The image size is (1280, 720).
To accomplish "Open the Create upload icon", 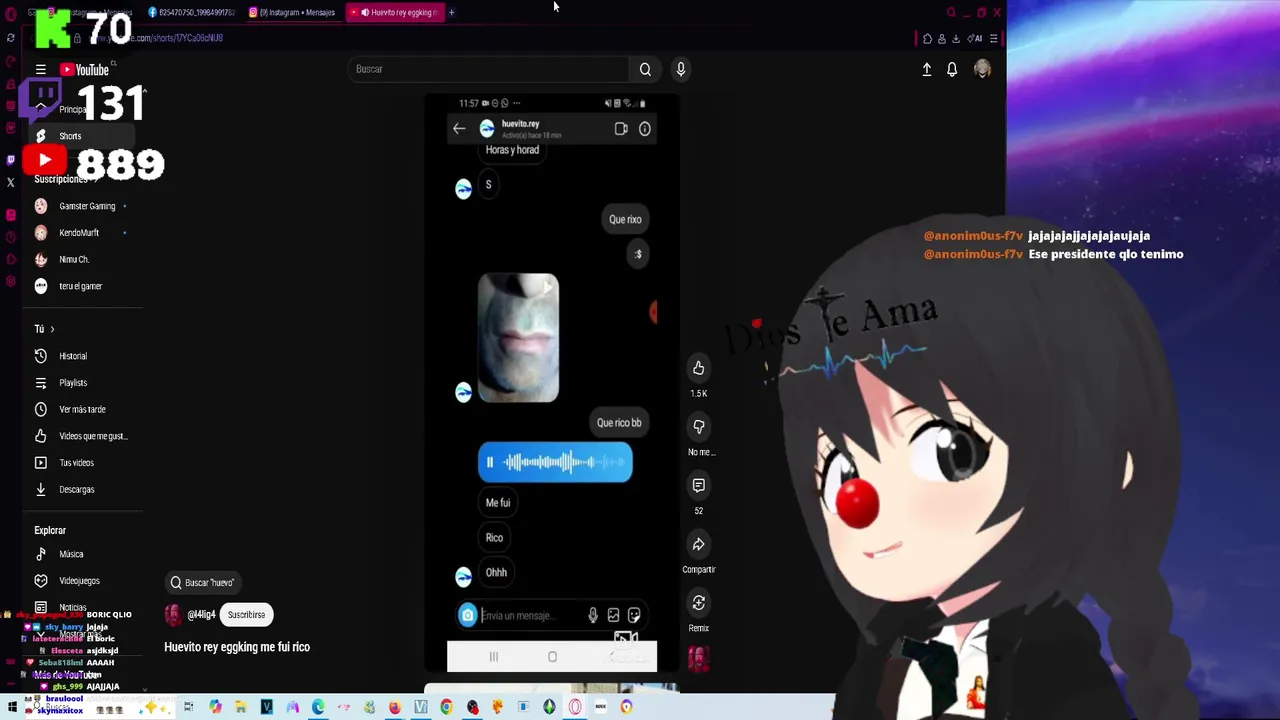I will pyautogui.click(x=926, y=69).
